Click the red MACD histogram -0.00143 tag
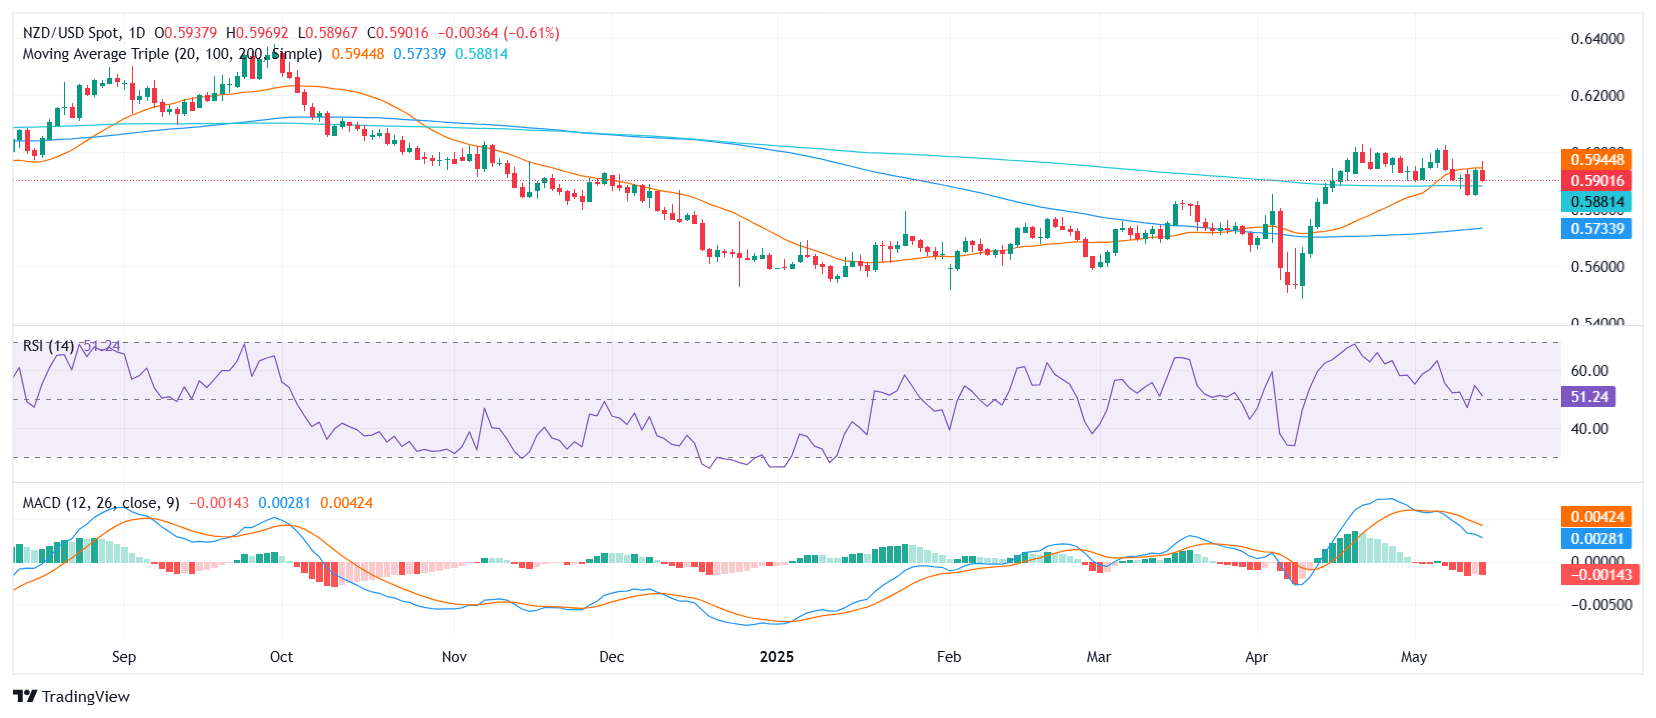 pyautogui.click(x=1596, y=575)
